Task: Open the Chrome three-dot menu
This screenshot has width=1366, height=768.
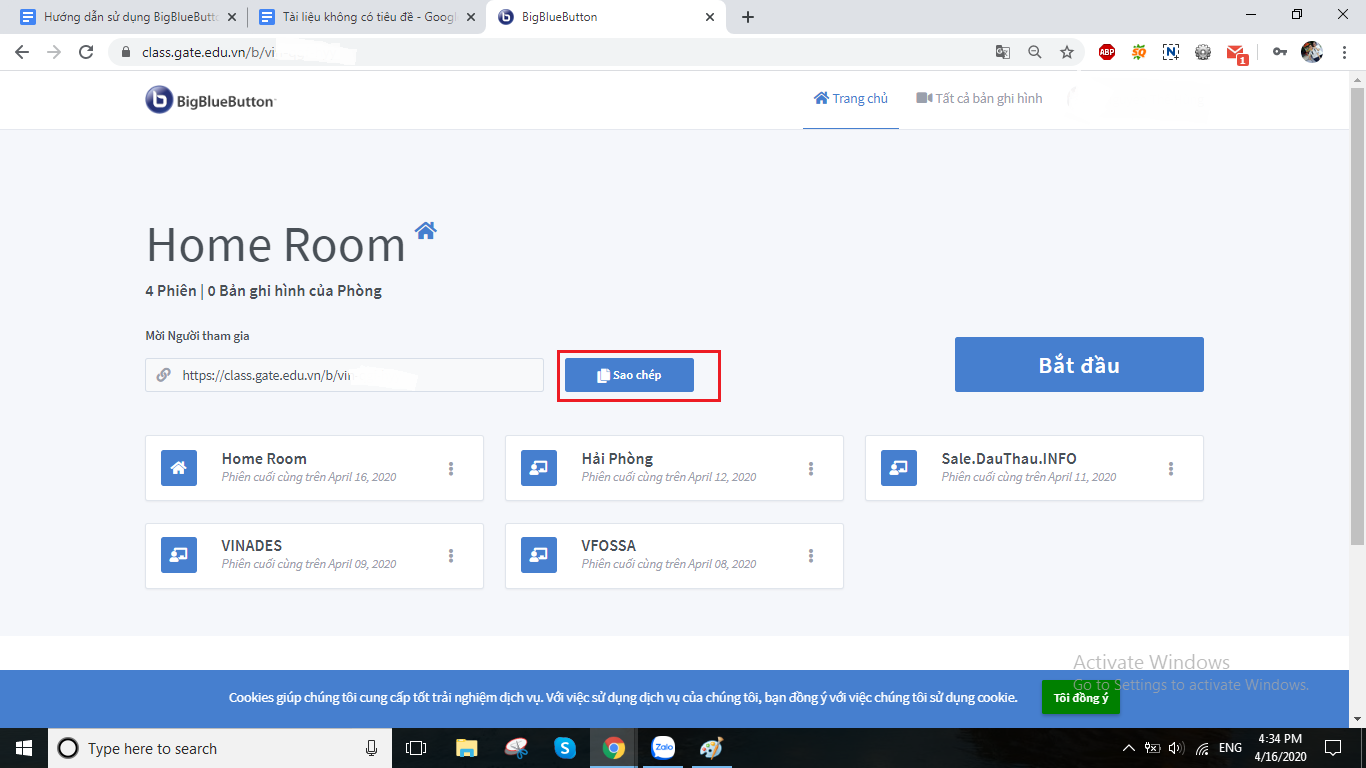Action: coord(1344,52)
